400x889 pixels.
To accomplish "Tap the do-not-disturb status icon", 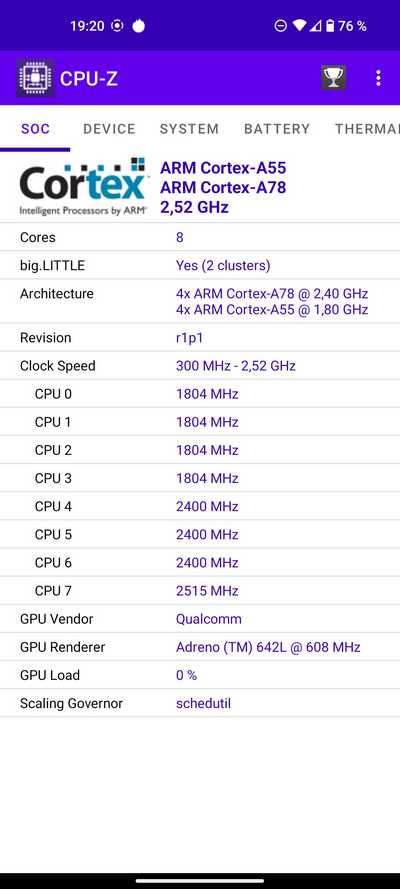I will coord(280,26).
